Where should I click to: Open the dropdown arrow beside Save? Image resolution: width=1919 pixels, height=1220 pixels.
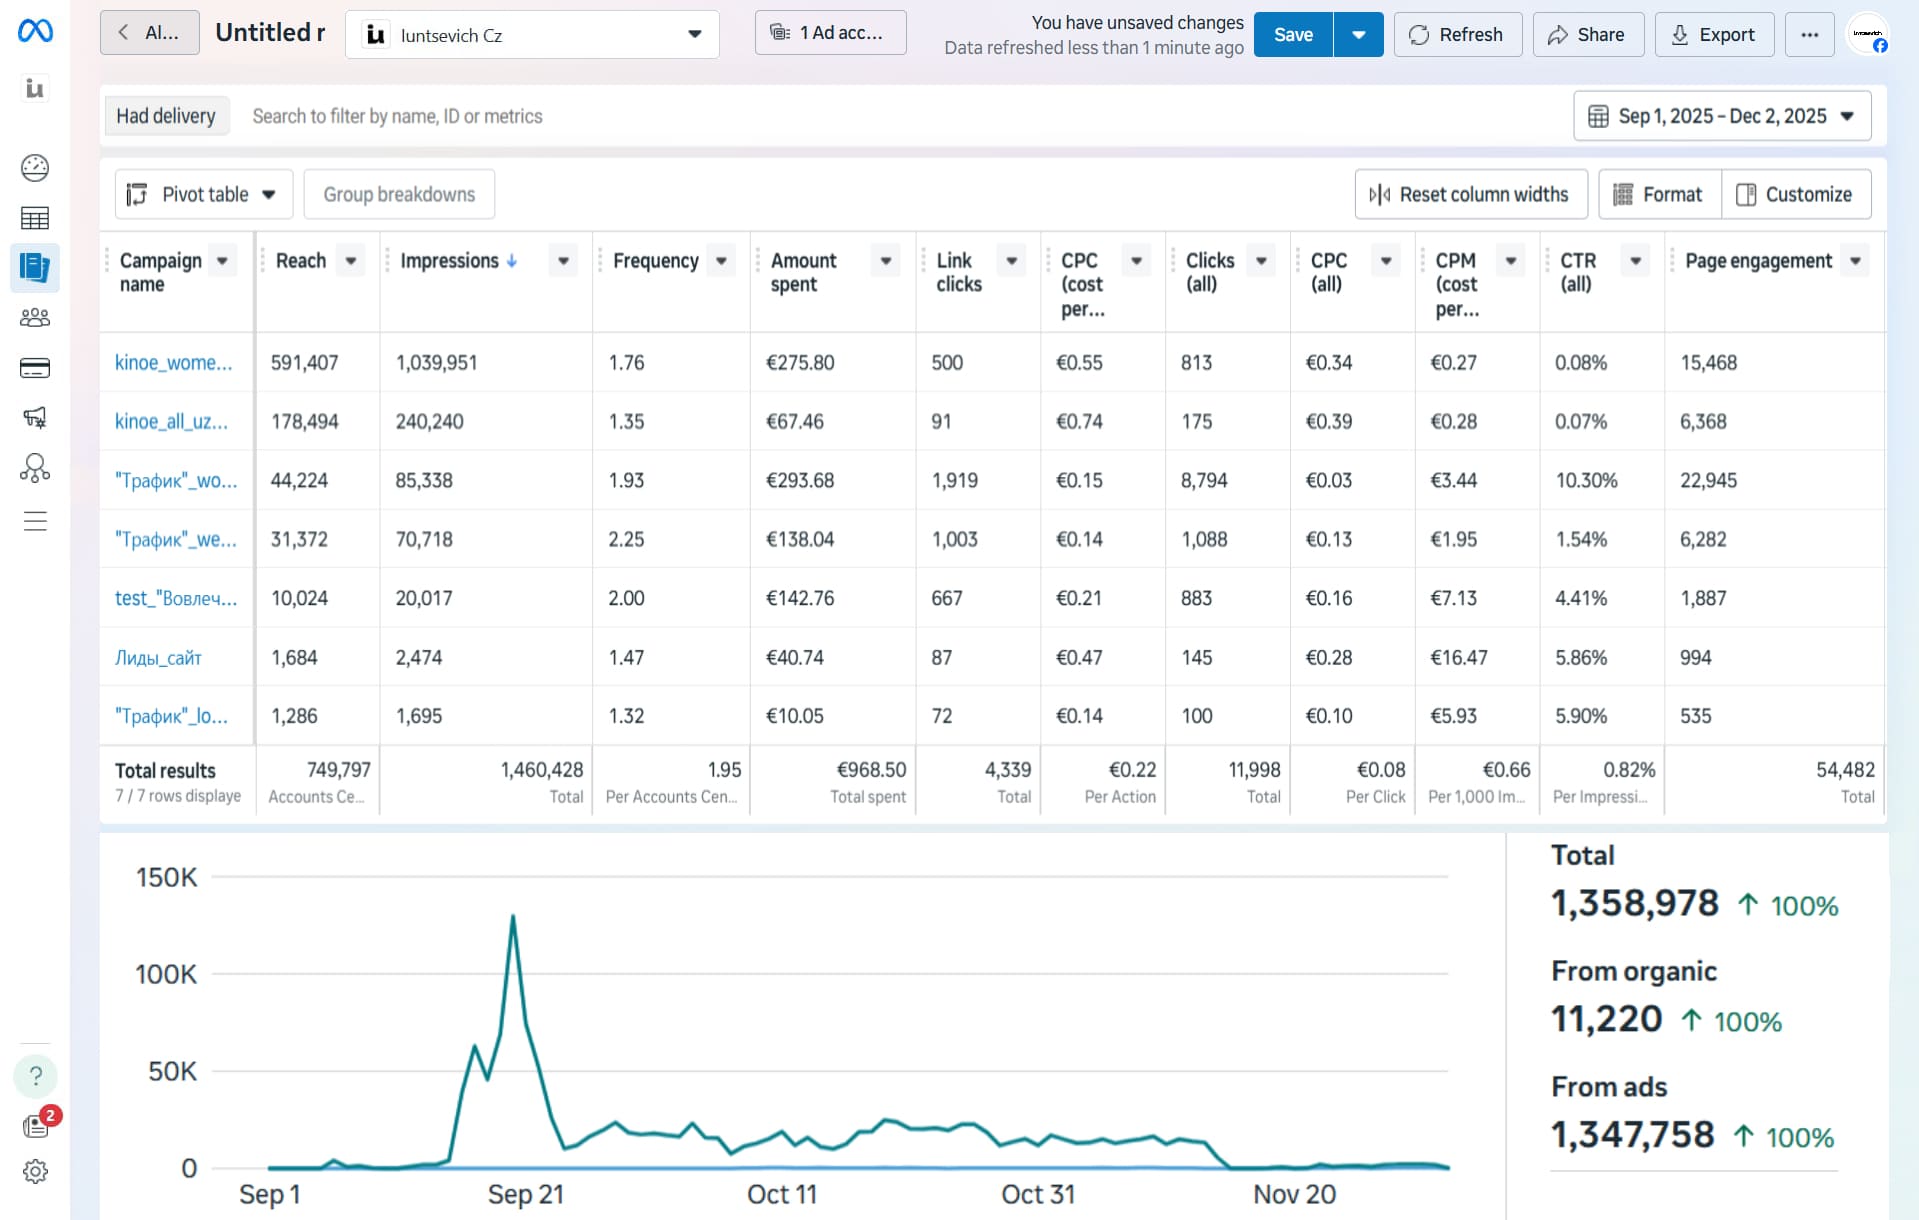1358,35
